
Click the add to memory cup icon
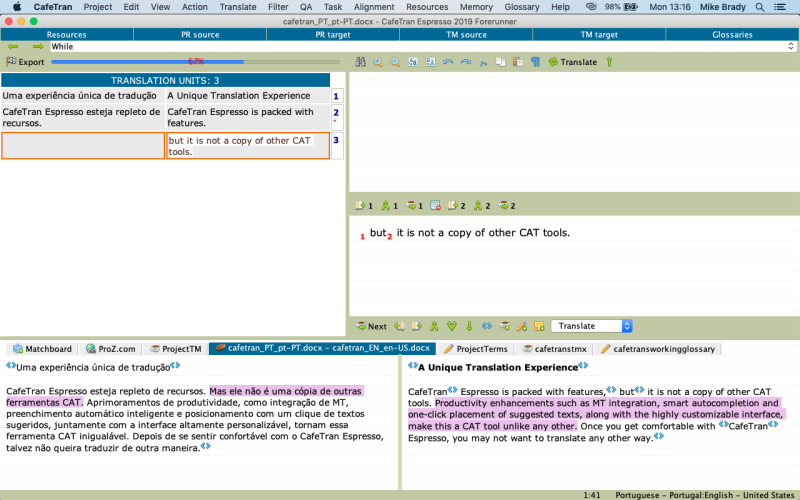pos(505,326)
